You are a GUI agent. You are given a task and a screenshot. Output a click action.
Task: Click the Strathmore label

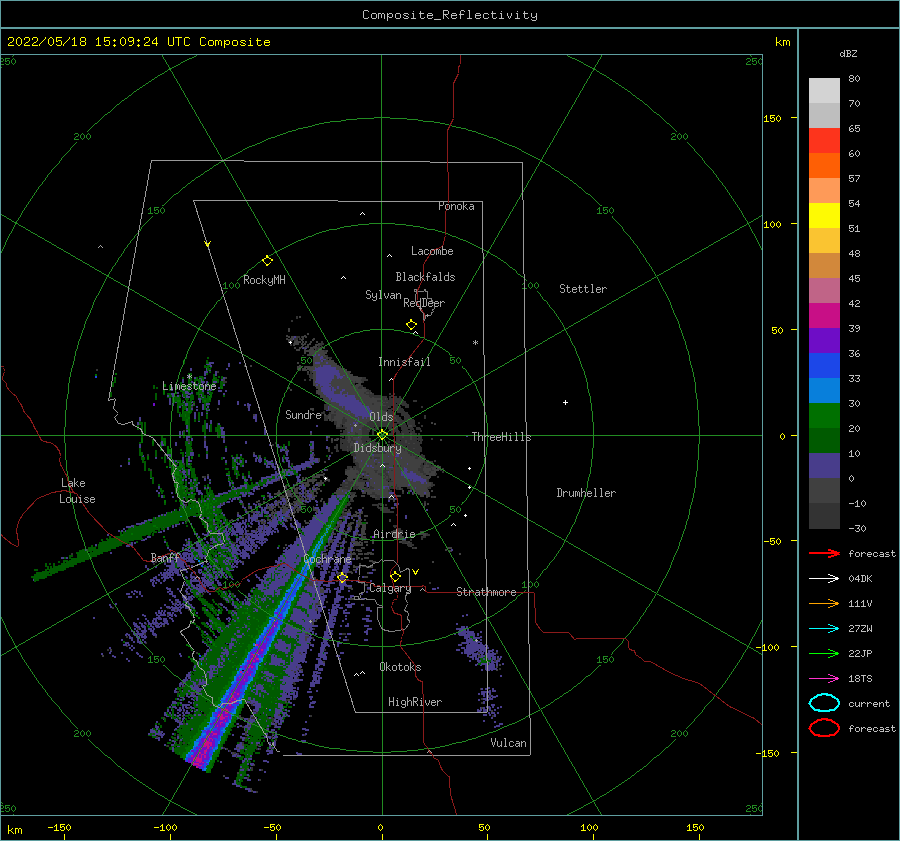coord(486,592)
